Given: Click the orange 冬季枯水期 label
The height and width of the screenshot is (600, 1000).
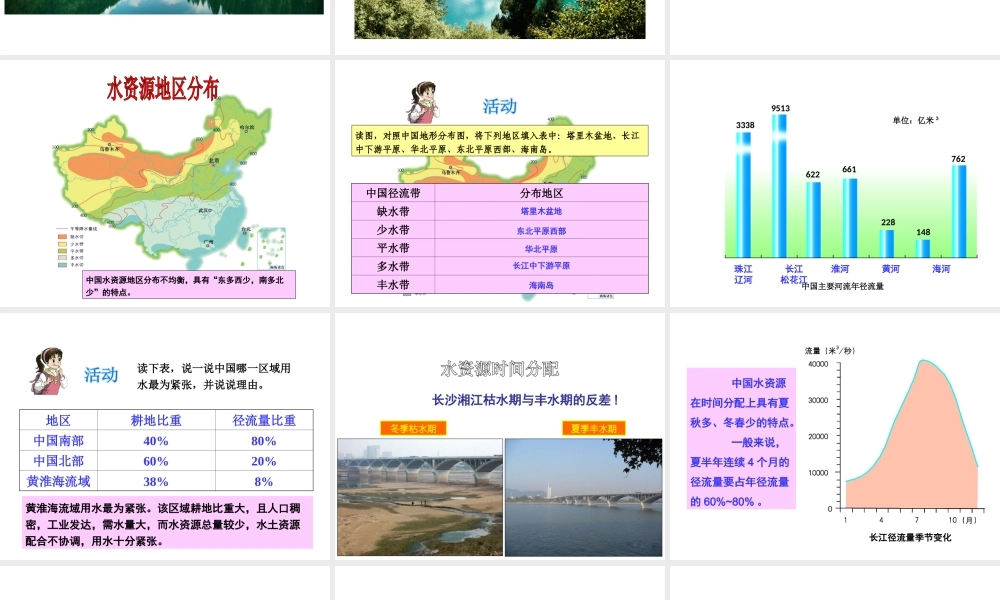Looking at the screenshot, I should (x=413, y=428).
